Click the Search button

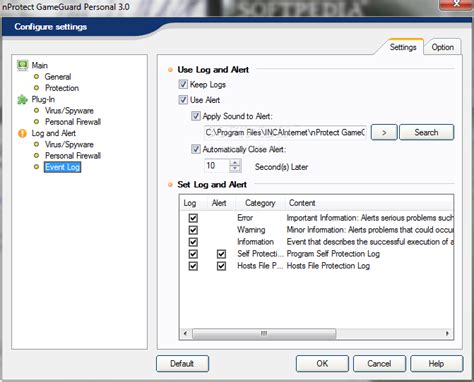pos(426,133)
